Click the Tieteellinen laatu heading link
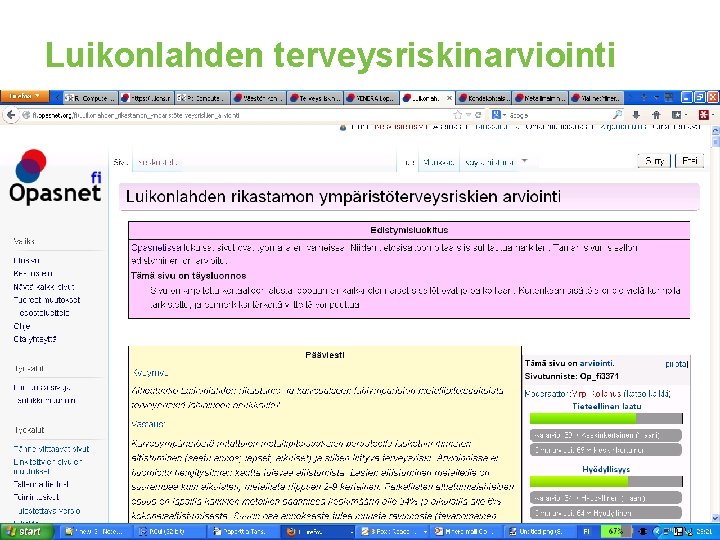This screenshot has height=540, width=720. click(607, 406)
